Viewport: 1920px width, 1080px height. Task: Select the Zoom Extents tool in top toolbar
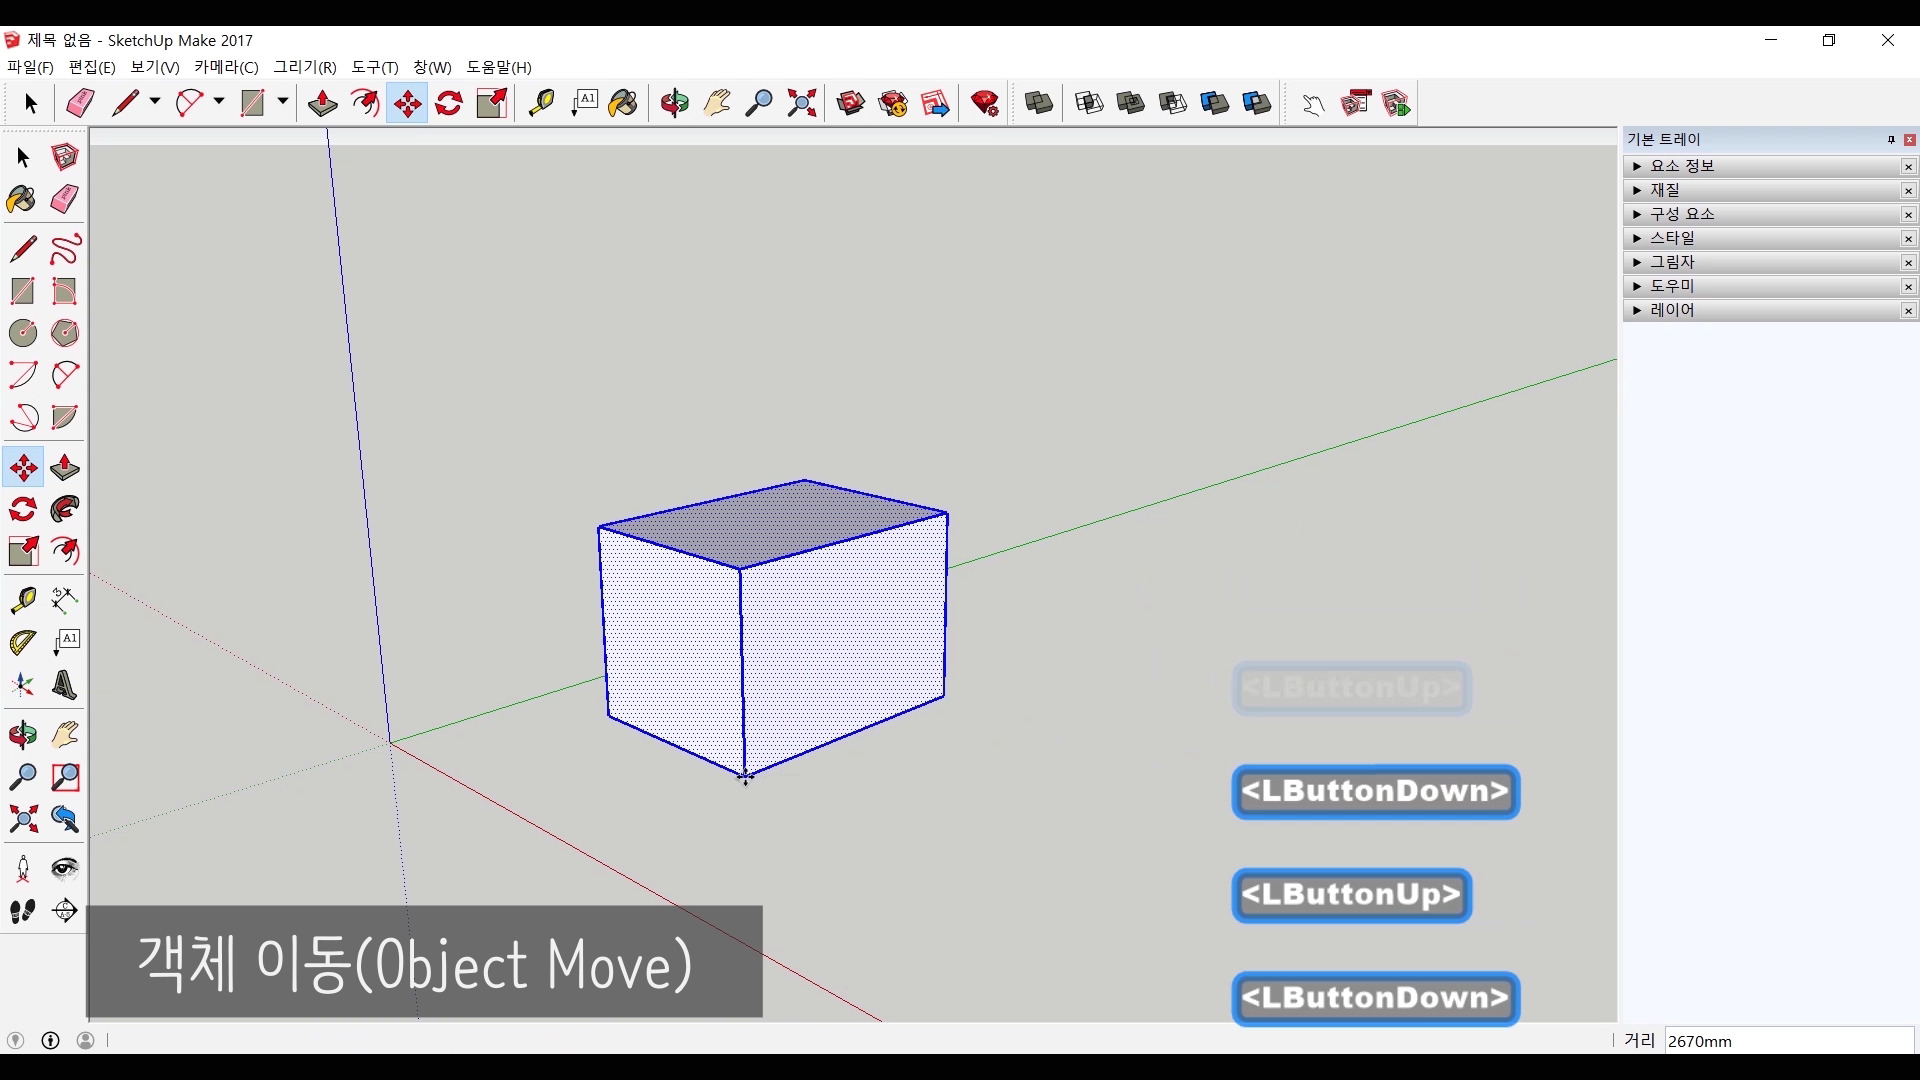(802, 103)
